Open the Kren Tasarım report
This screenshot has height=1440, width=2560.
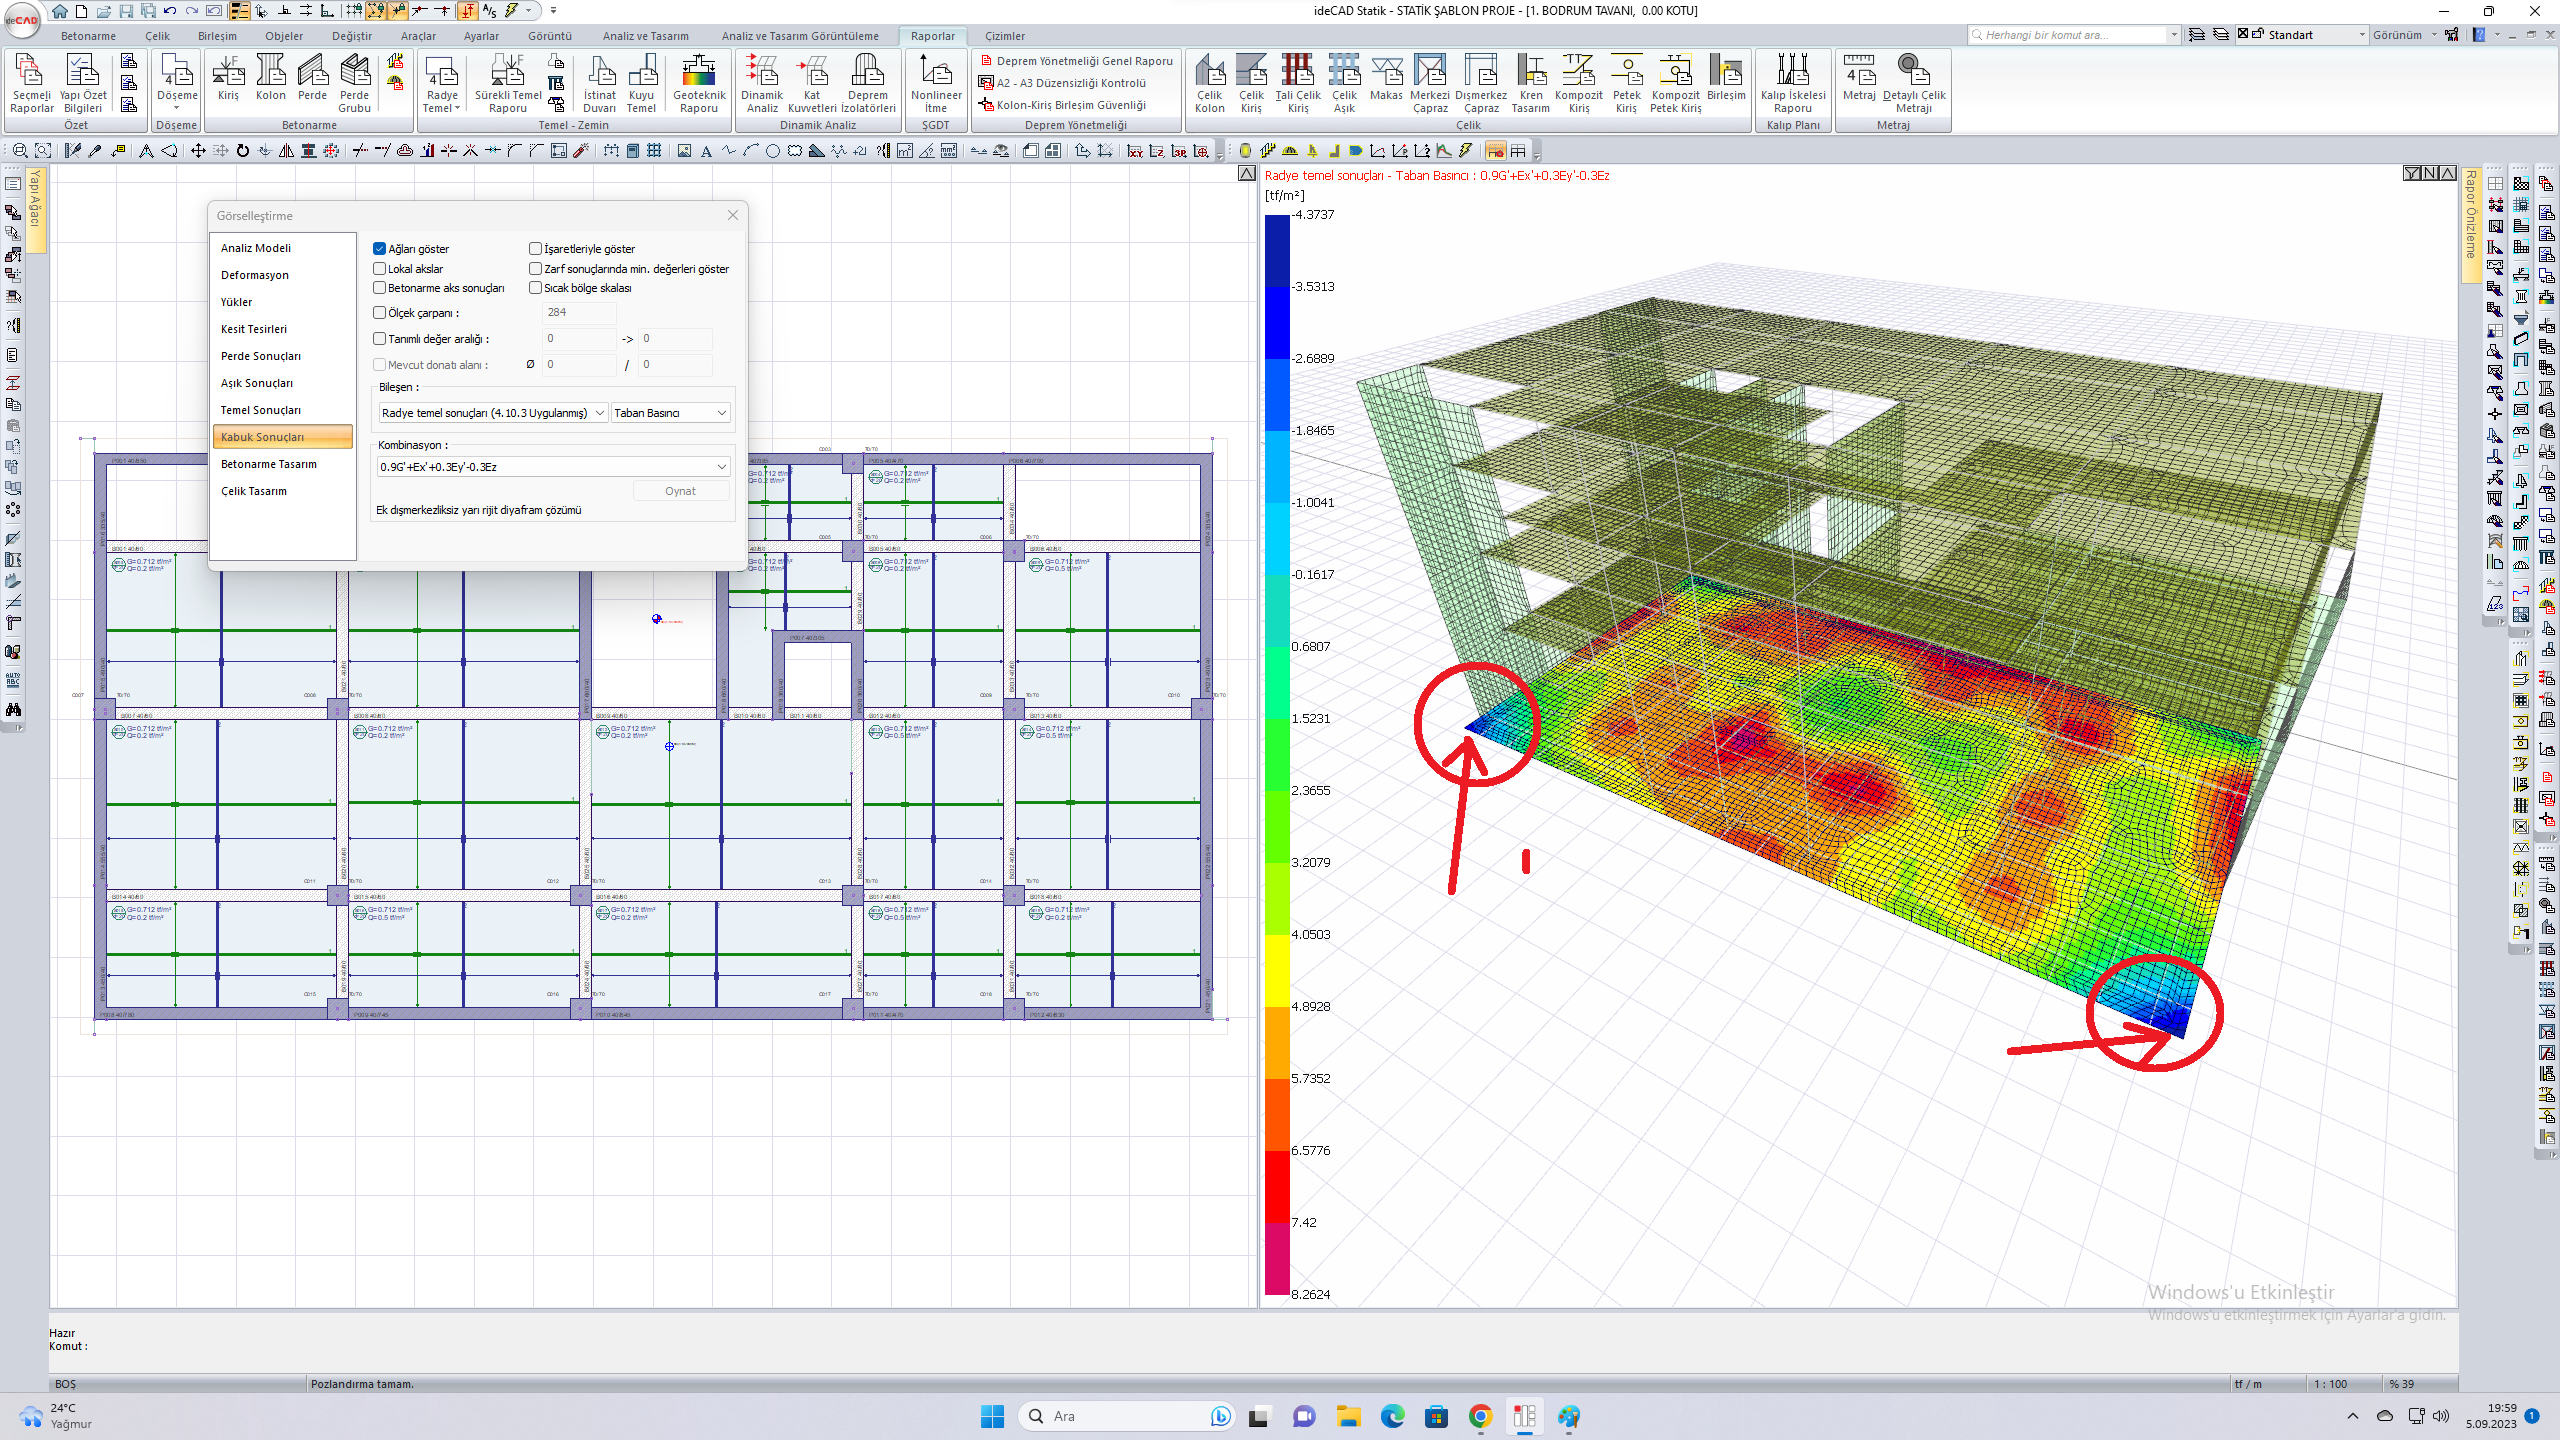tap(1530, 83)
